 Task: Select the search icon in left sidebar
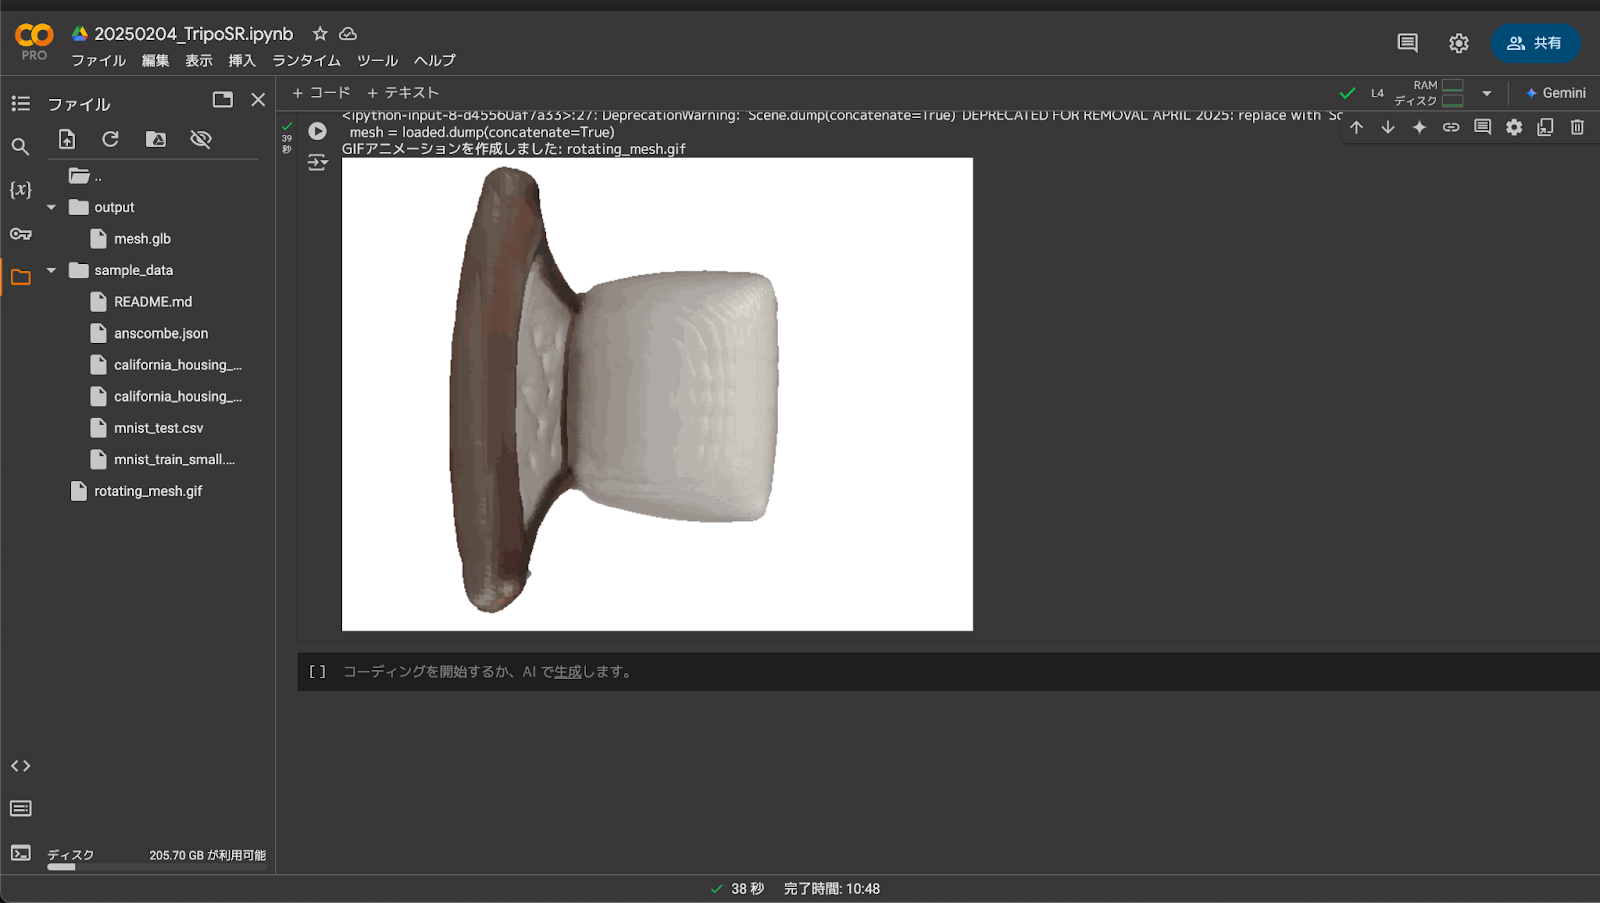click(x=20, y=146)
